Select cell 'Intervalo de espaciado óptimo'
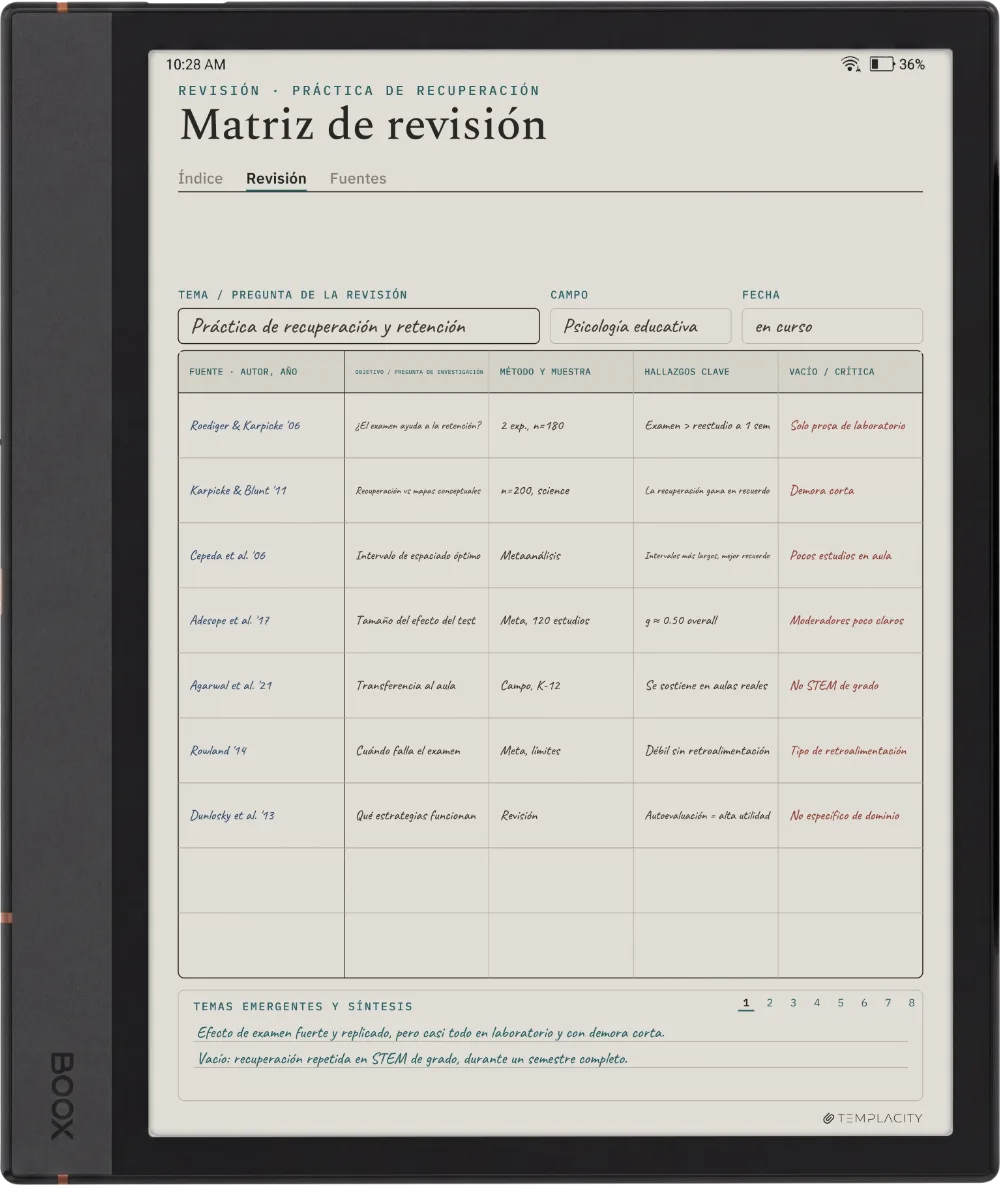 click(x=418, y=556)
